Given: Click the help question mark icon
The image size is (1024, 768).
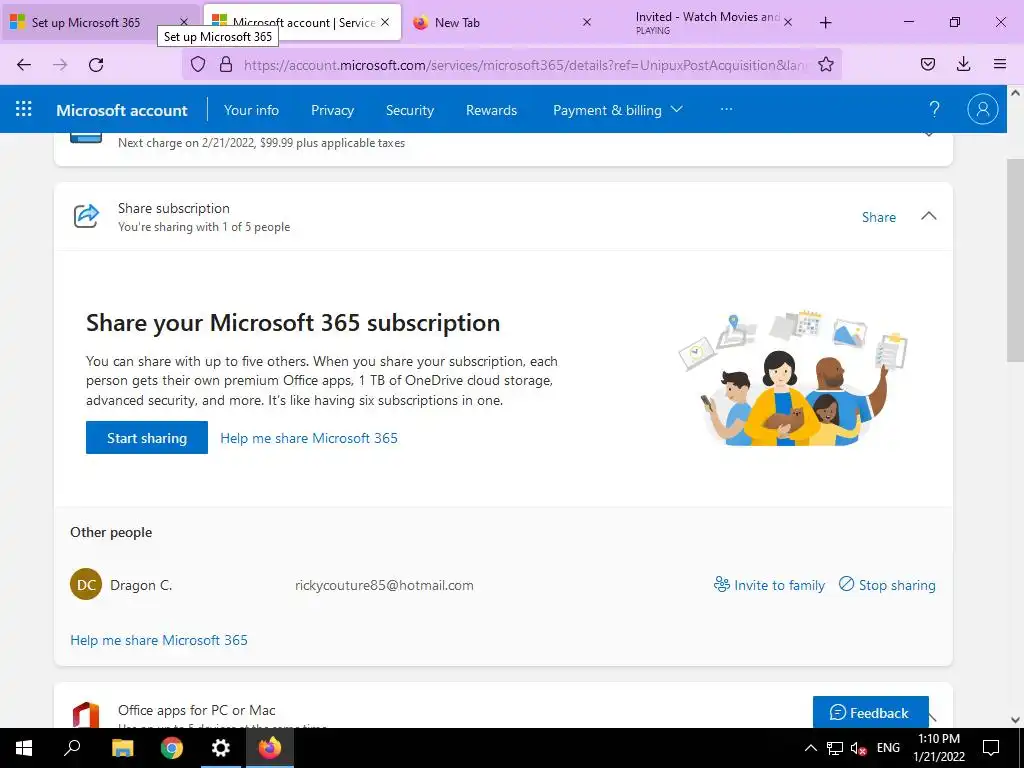Looking at the screenshot, I should pyautogui.click(x=935, y=109).
